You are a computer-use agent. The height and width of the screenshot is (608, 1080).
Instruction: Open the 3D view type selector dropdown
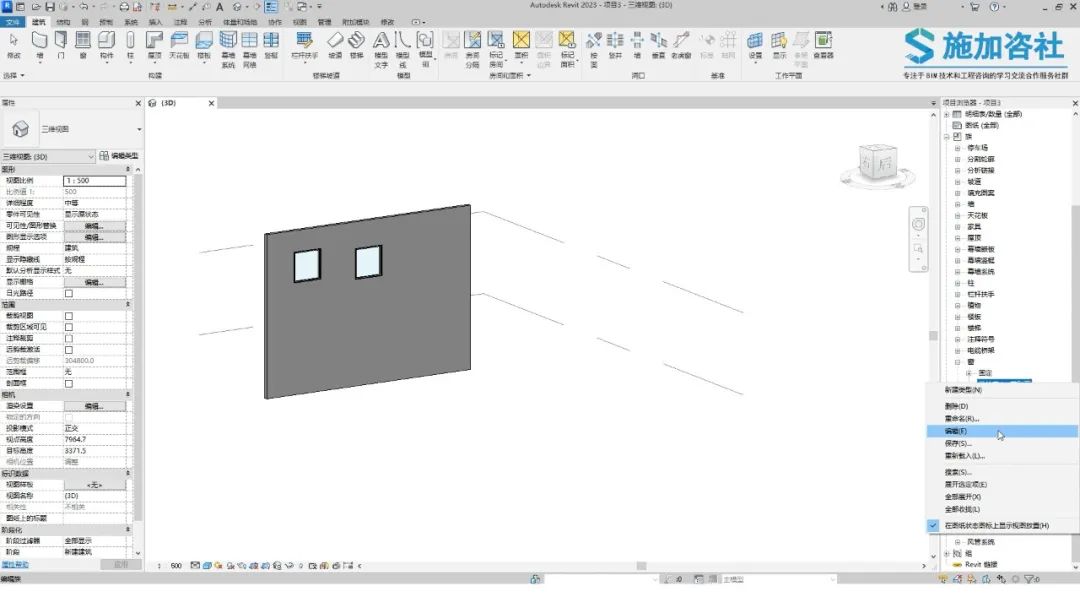(x=90, y=157)
